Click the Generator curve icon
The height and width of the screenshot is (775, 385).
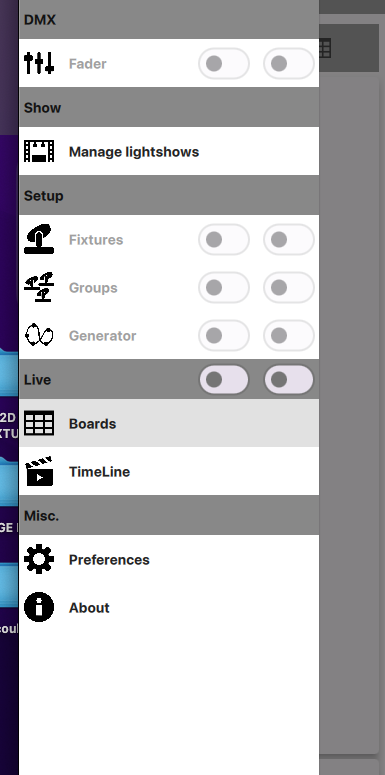click(x=39, y=335)
